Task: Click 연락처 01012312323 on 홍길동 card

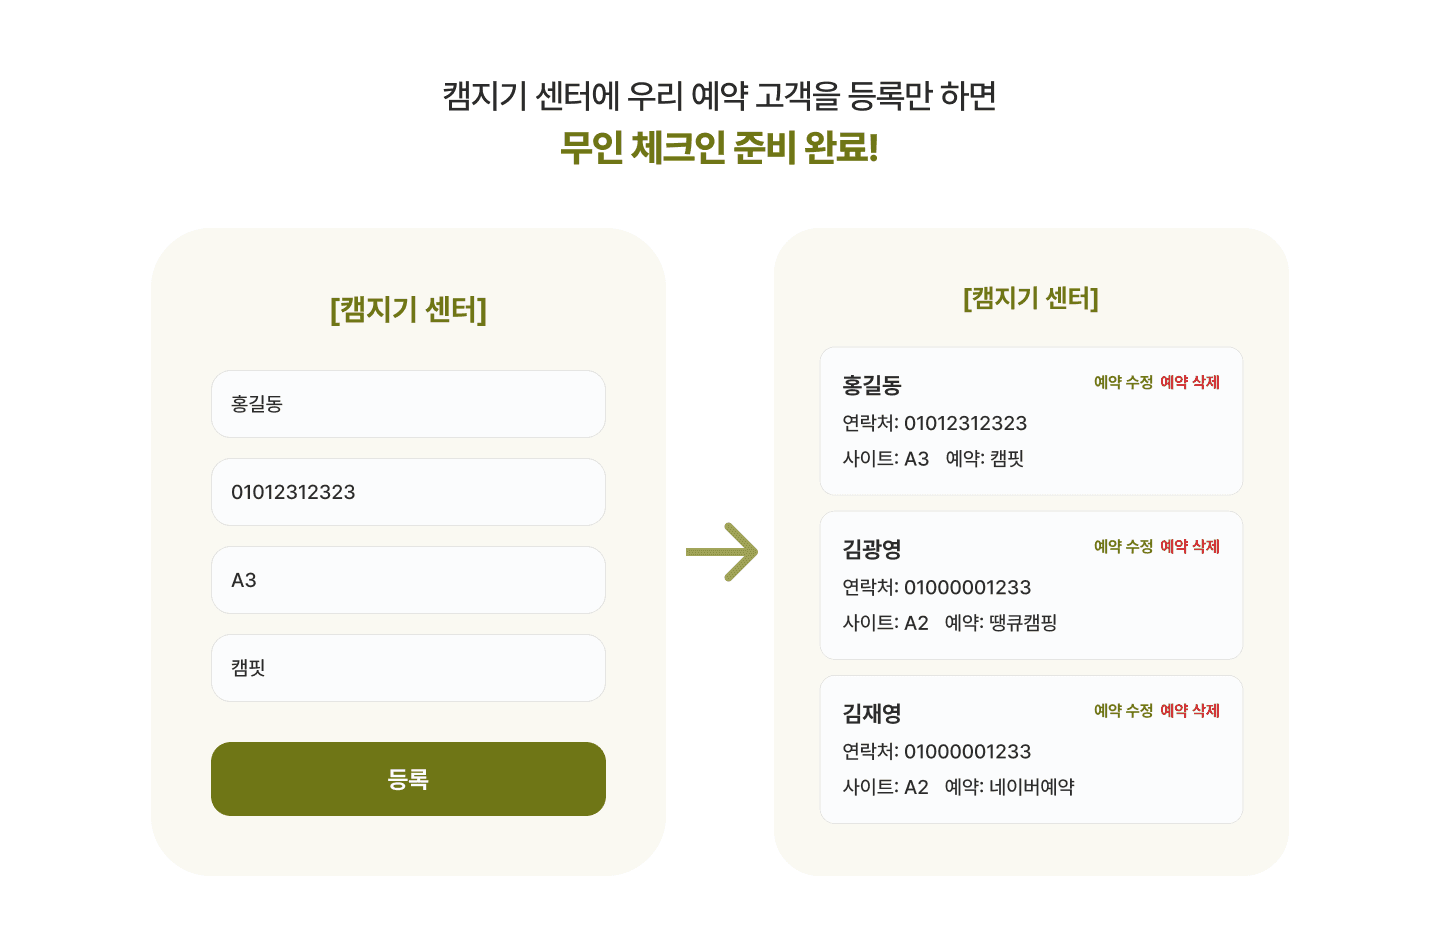Action: point(935,423)
